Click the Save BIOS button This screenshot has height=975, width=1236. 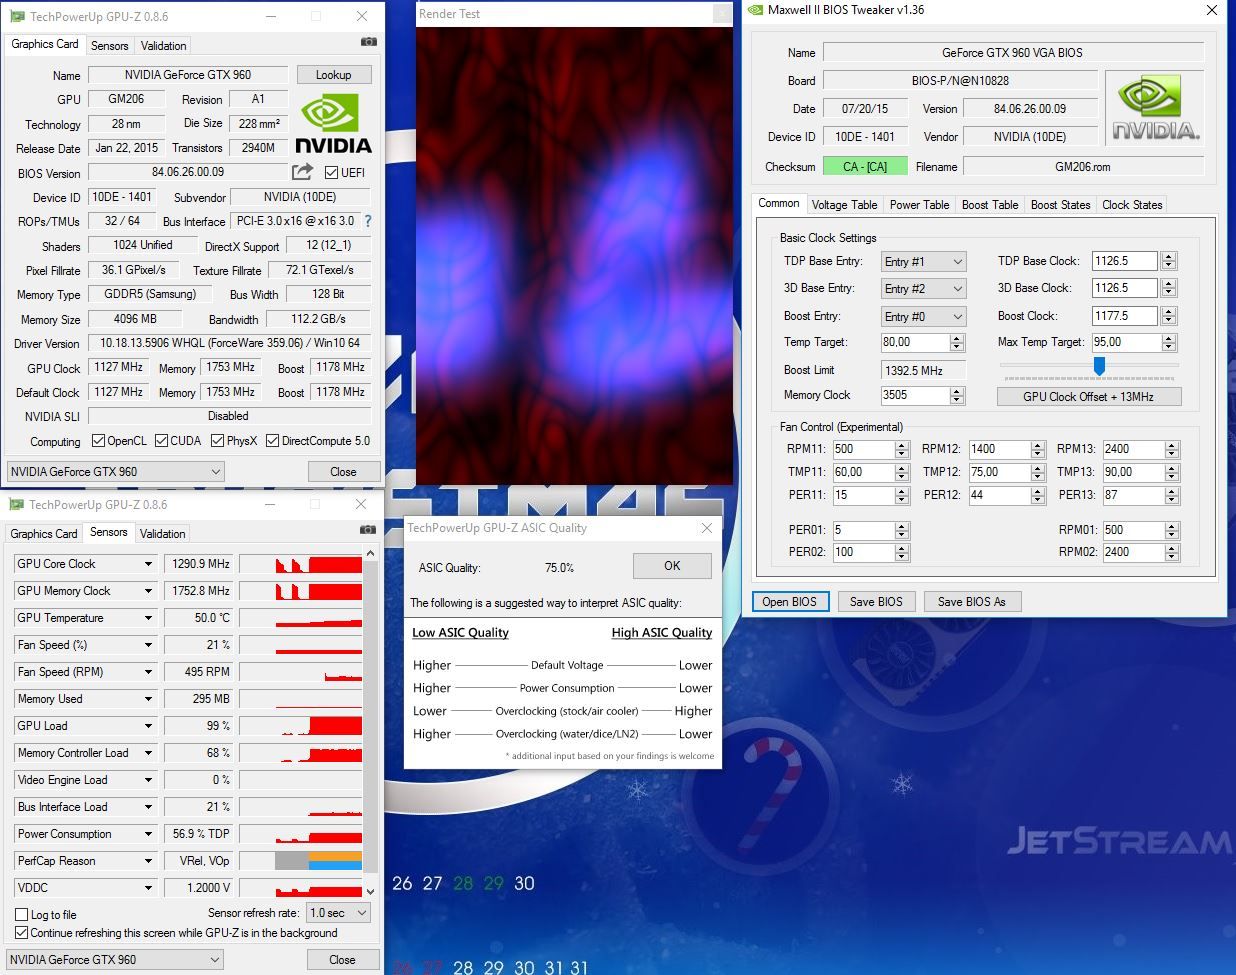[876, 601]
